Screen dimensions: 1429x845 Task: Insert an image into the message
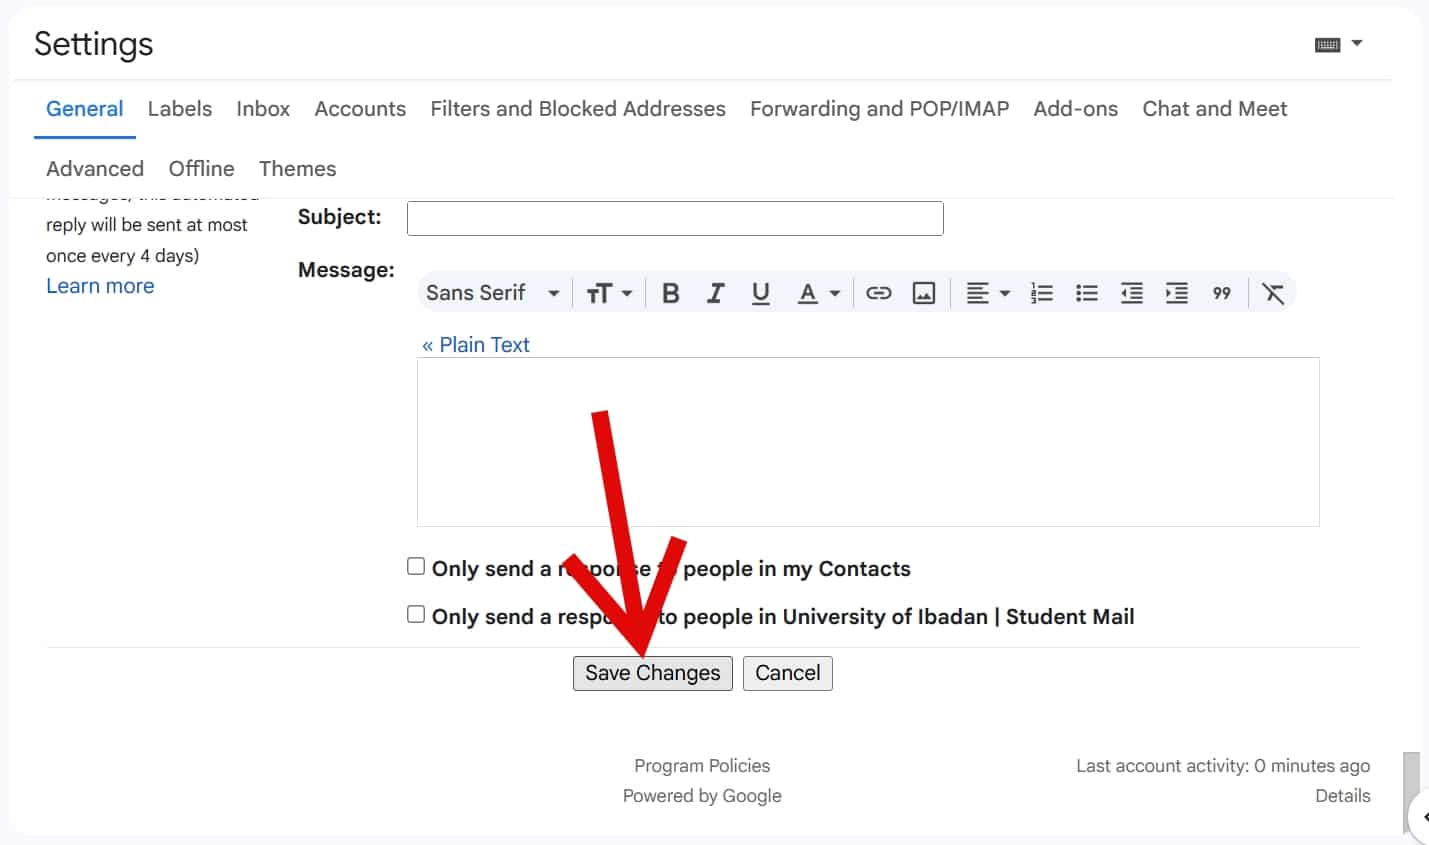pos(923,292)
